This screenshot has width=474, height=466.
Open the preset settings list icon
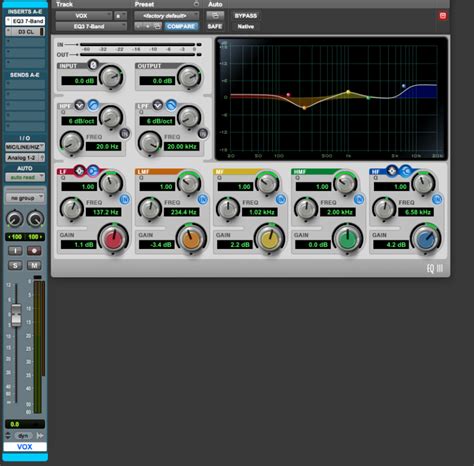click(x=157, y=26)
